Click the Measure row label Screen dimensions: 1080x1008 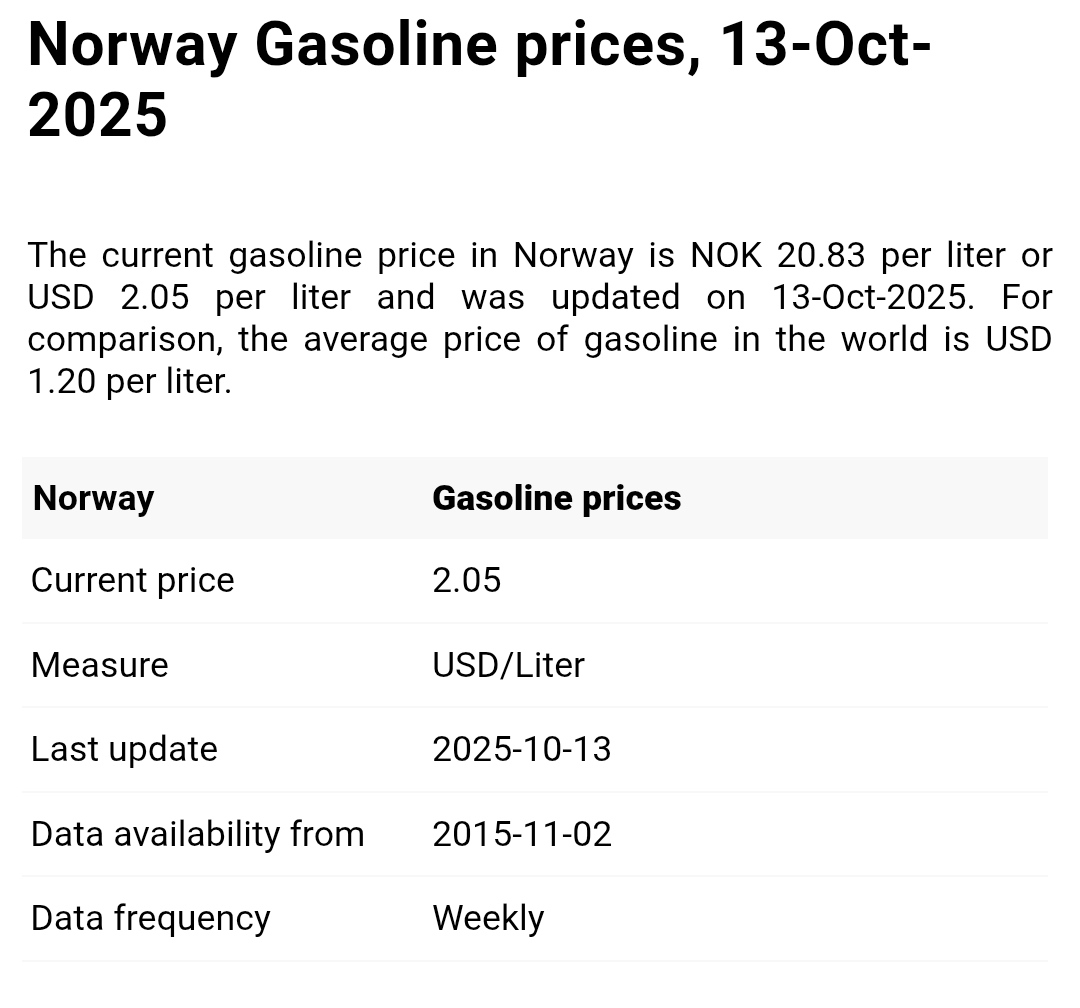[x=100, y=665]
